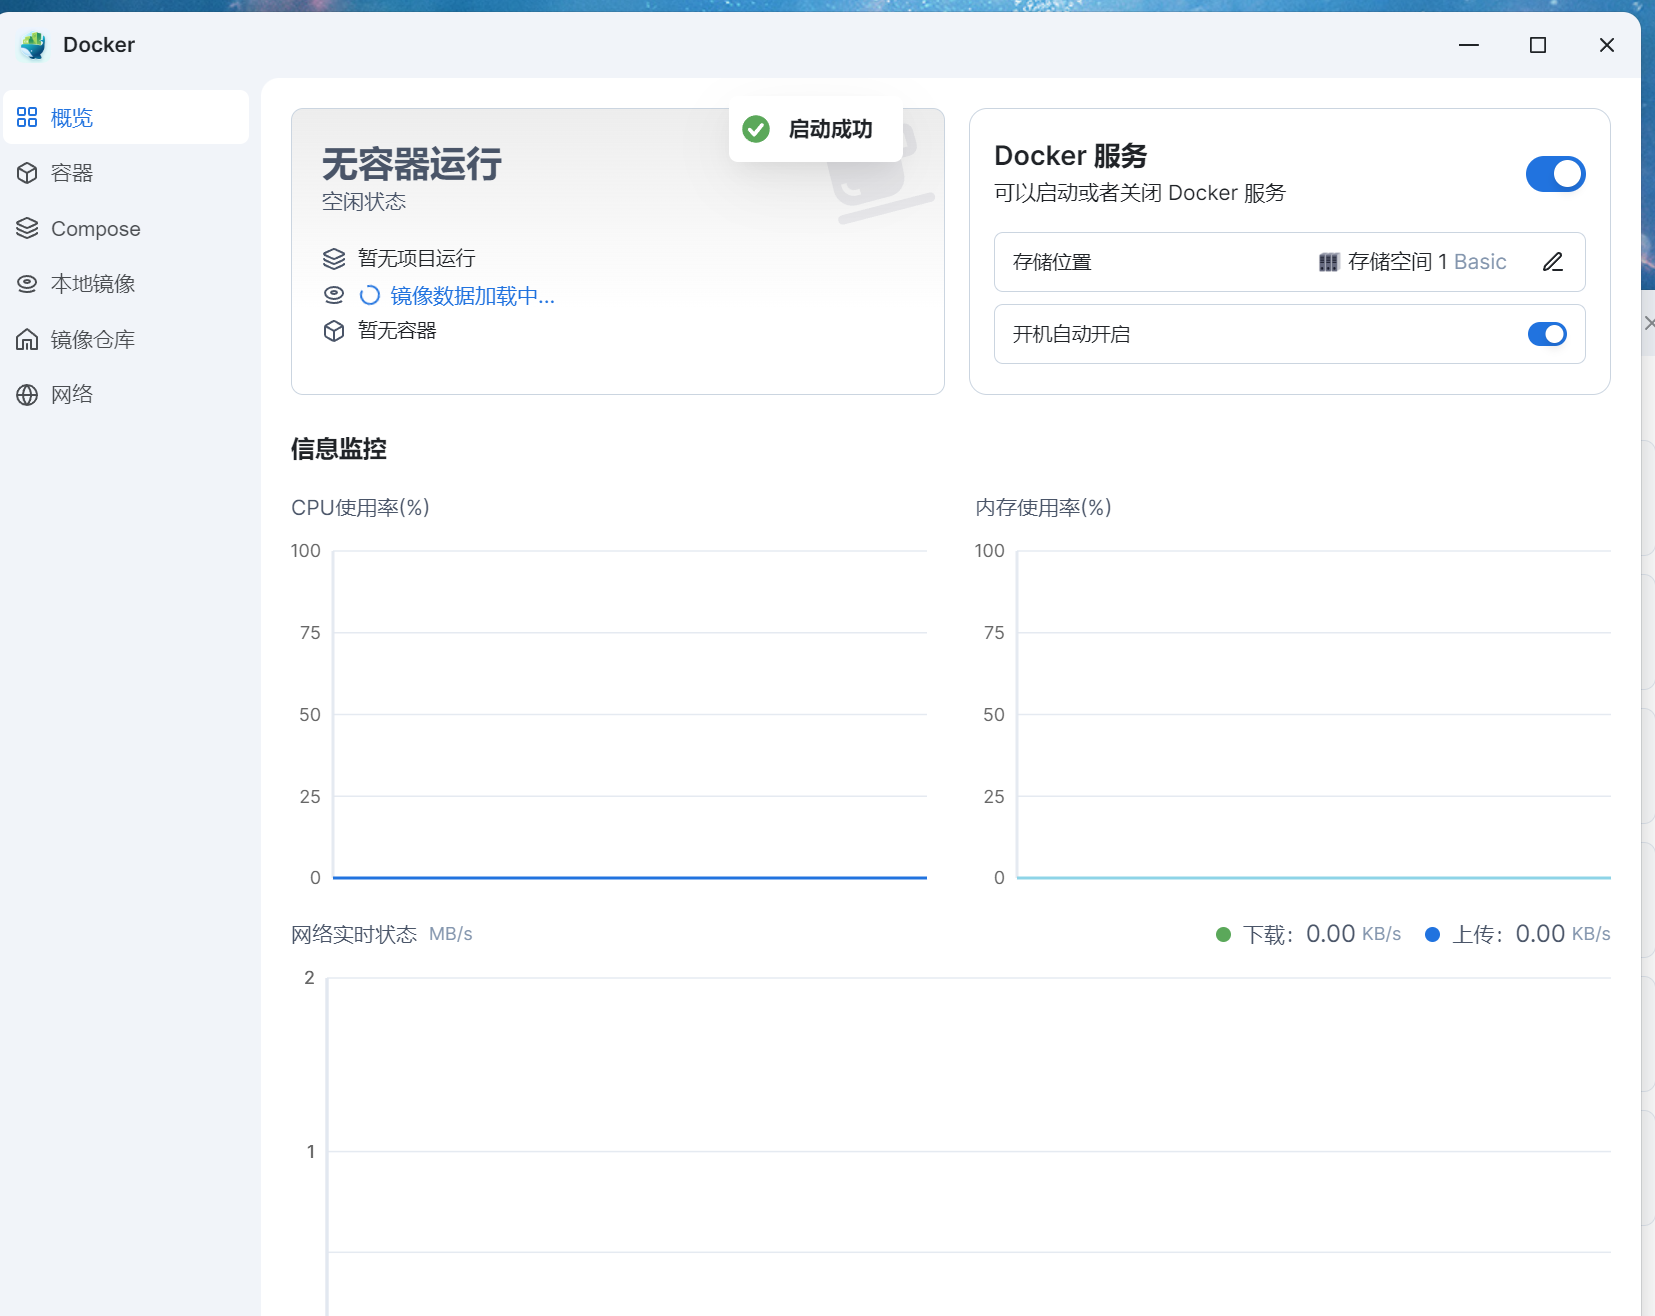Screen dimensions: 1655x1316
Task: Click the eye icon in the idle status card
Action: click(x=334, y=294)
